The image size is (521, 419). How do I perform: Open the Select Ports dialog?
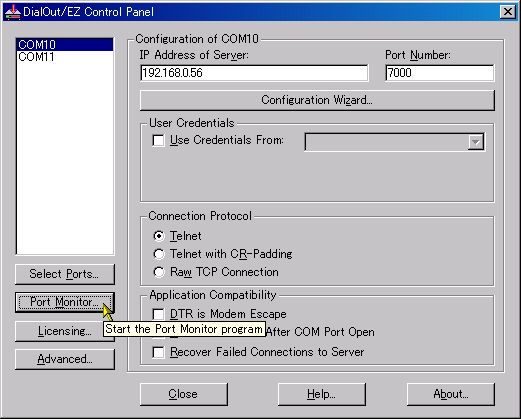click(65, 274)
